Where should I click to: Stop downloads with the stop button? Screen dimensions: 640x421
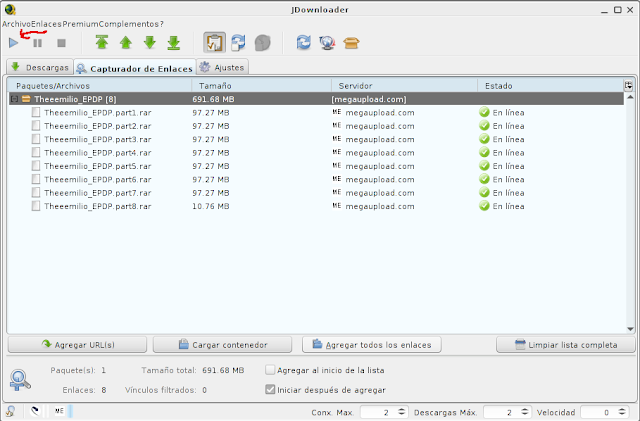pyautogui.click(x=61, y=42)
